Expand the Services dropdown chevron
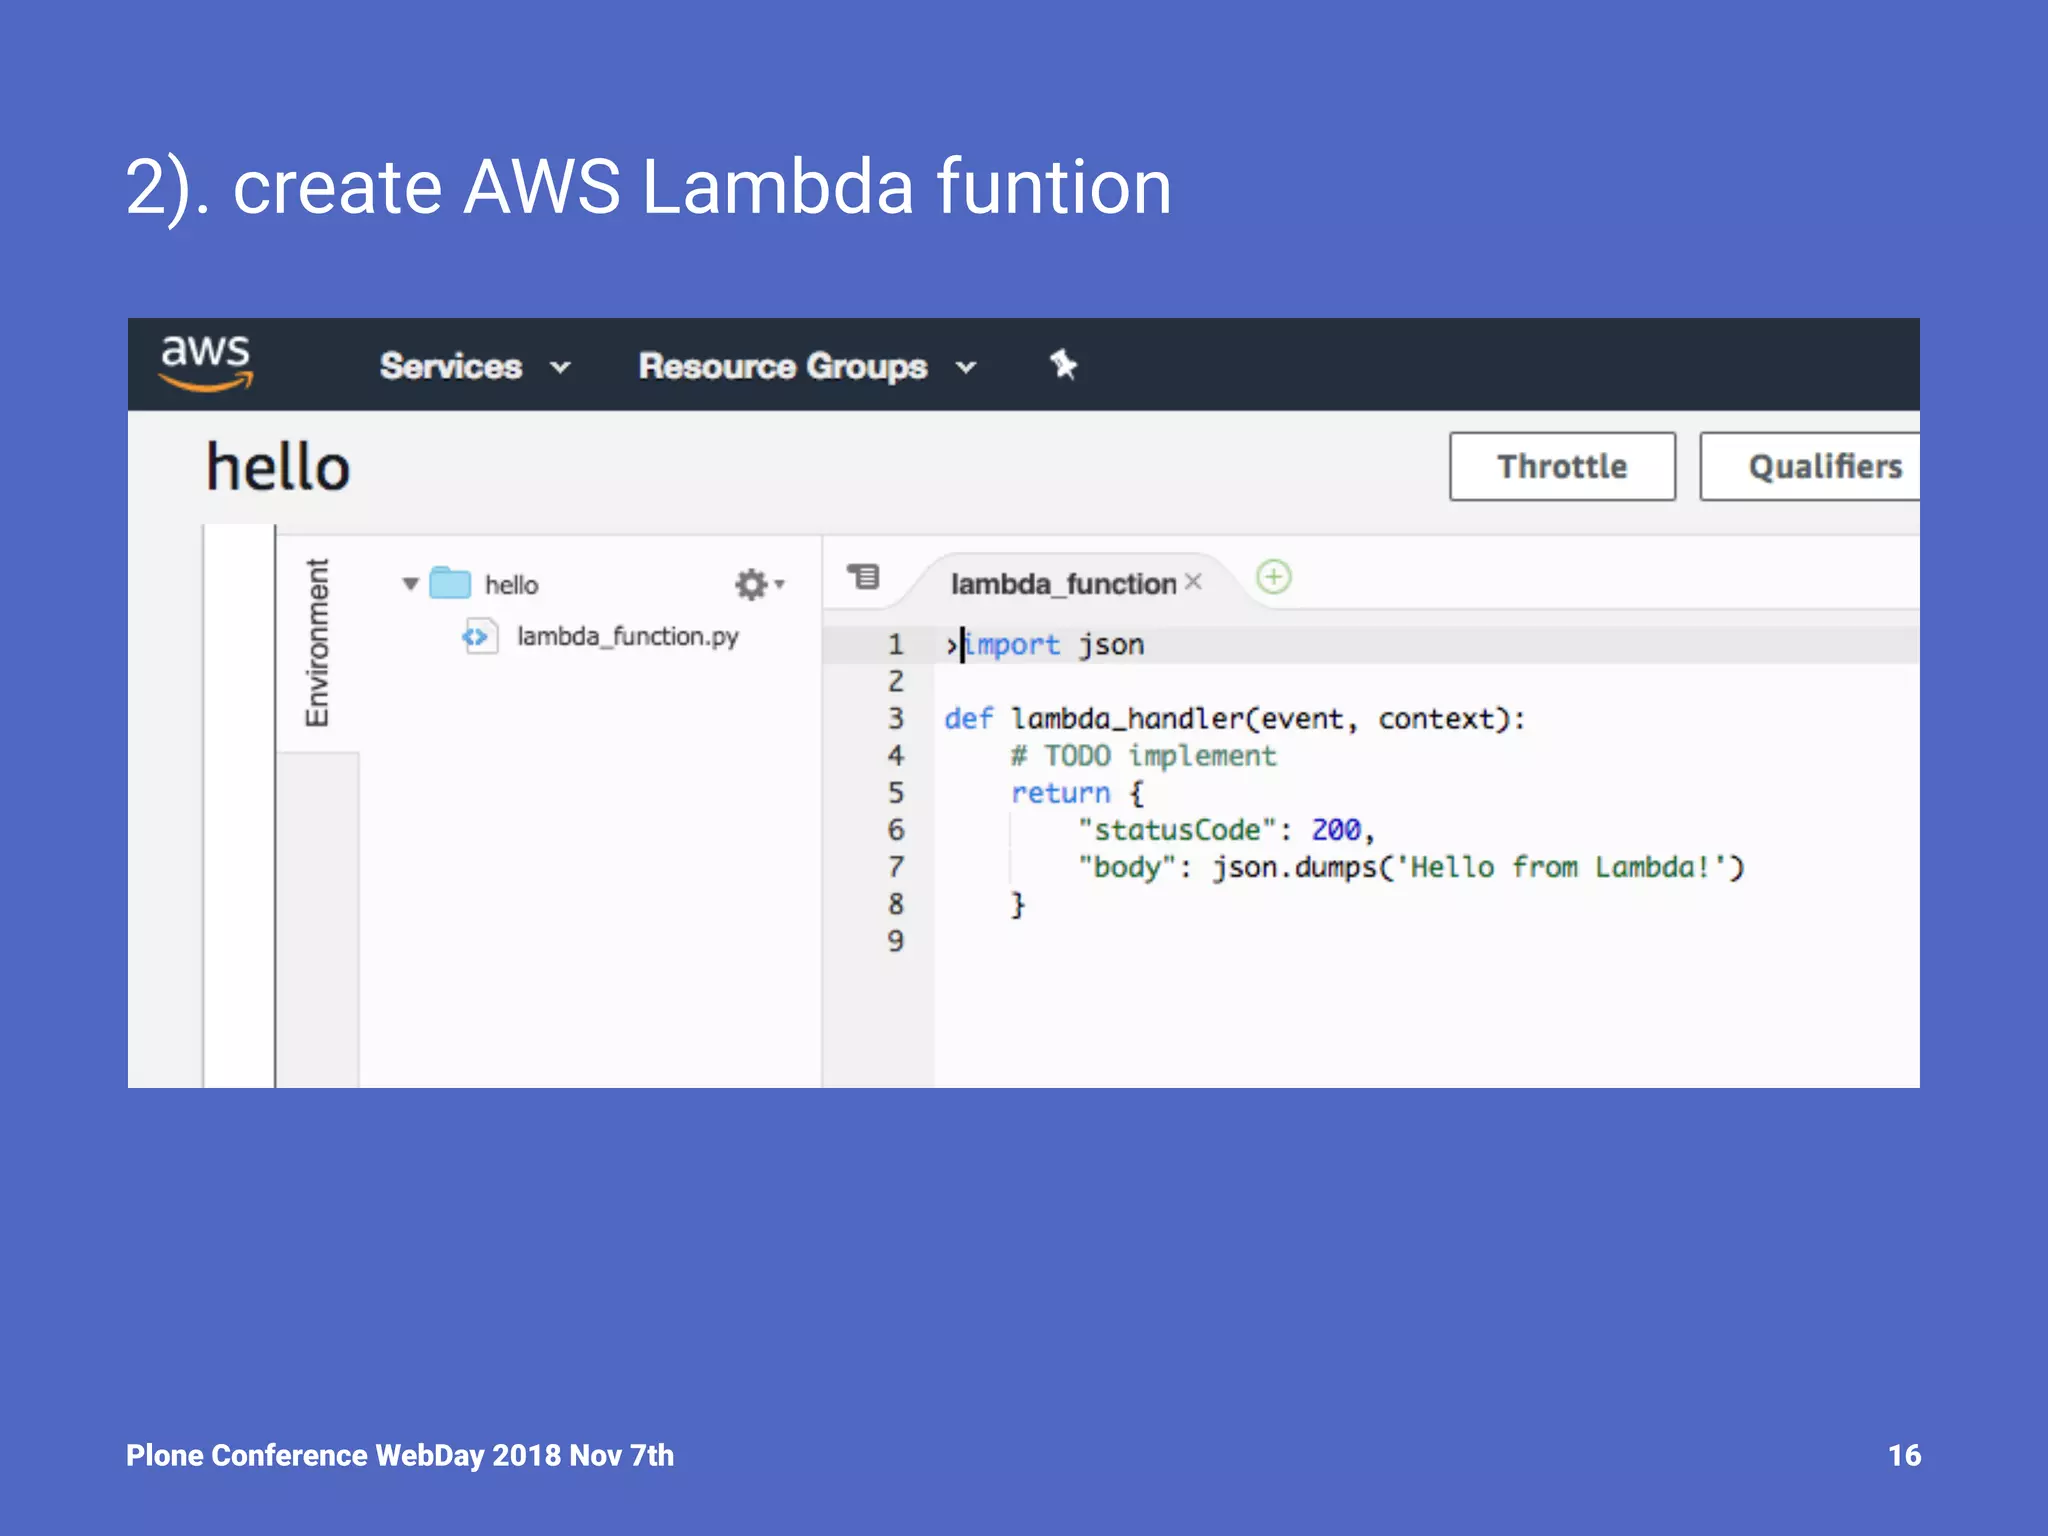 [x=561, y=368]
